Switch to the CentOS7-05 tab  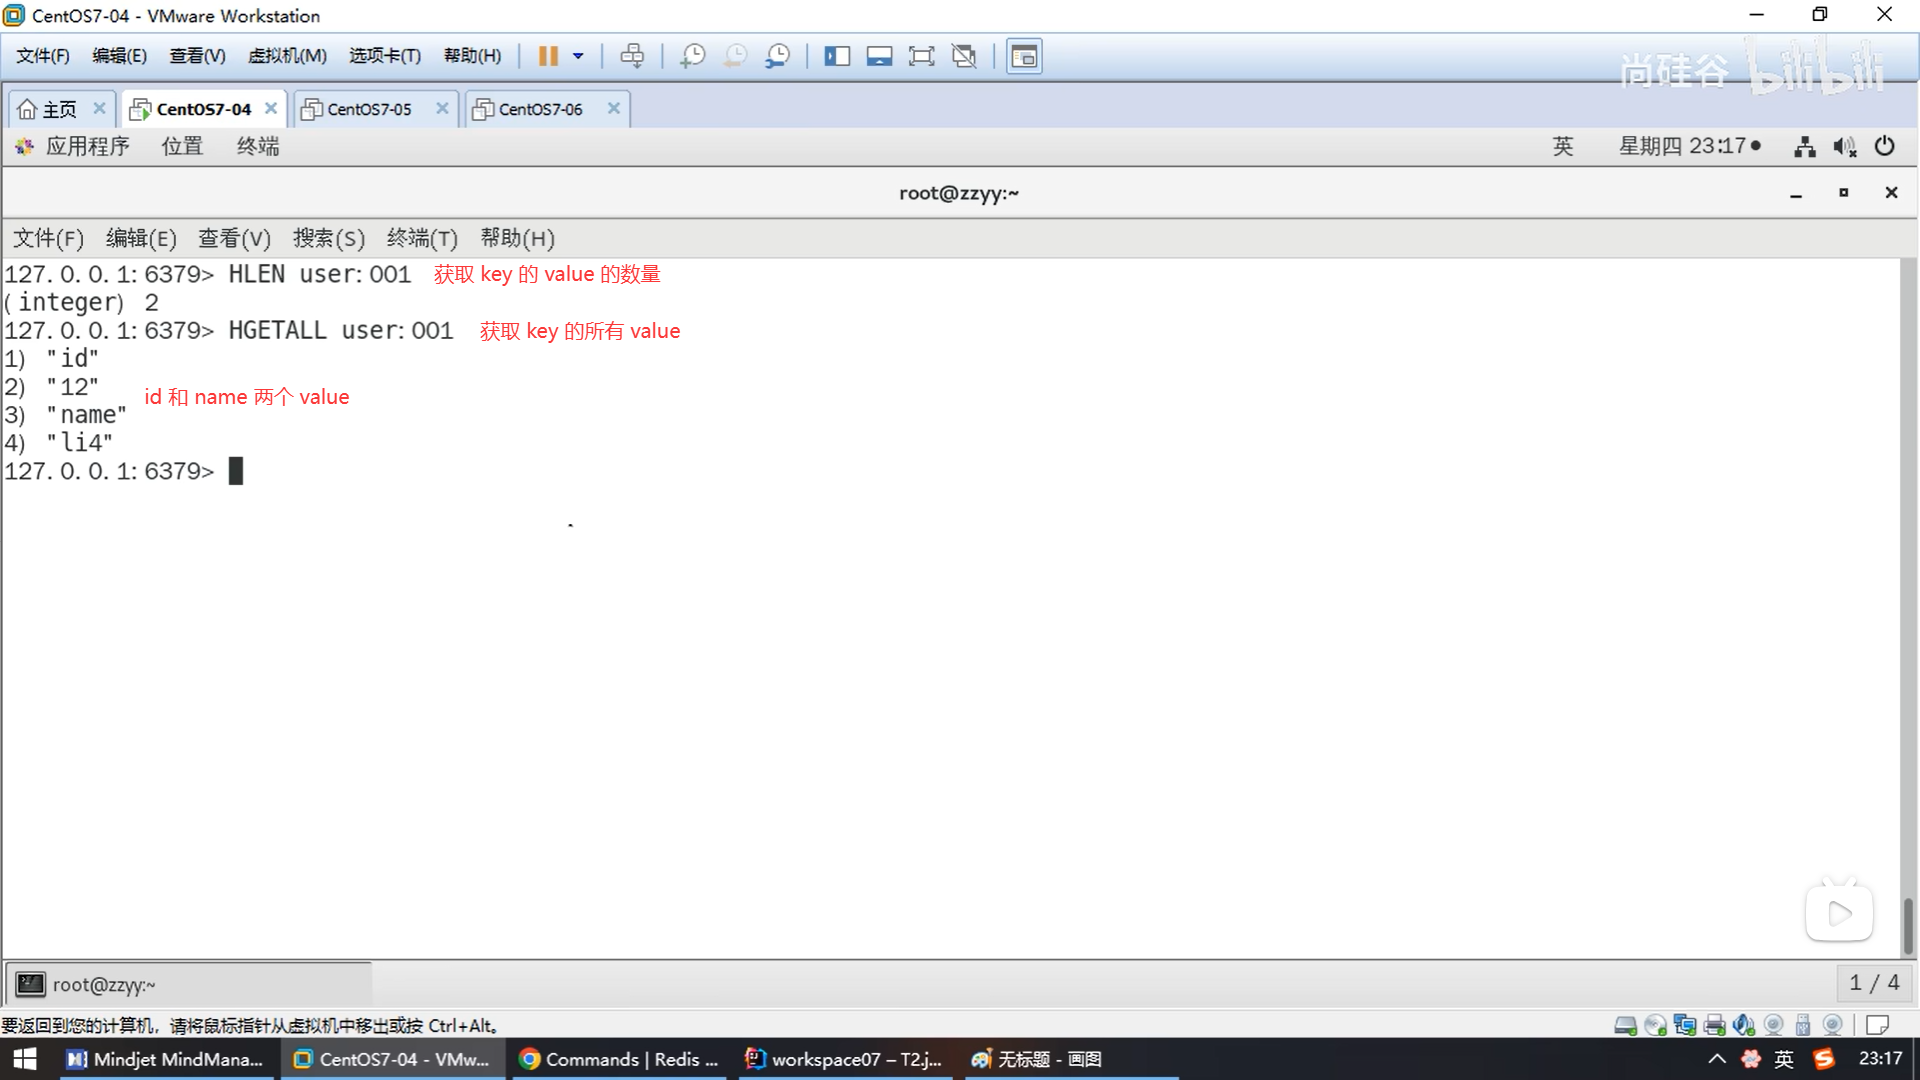point(369,109)
